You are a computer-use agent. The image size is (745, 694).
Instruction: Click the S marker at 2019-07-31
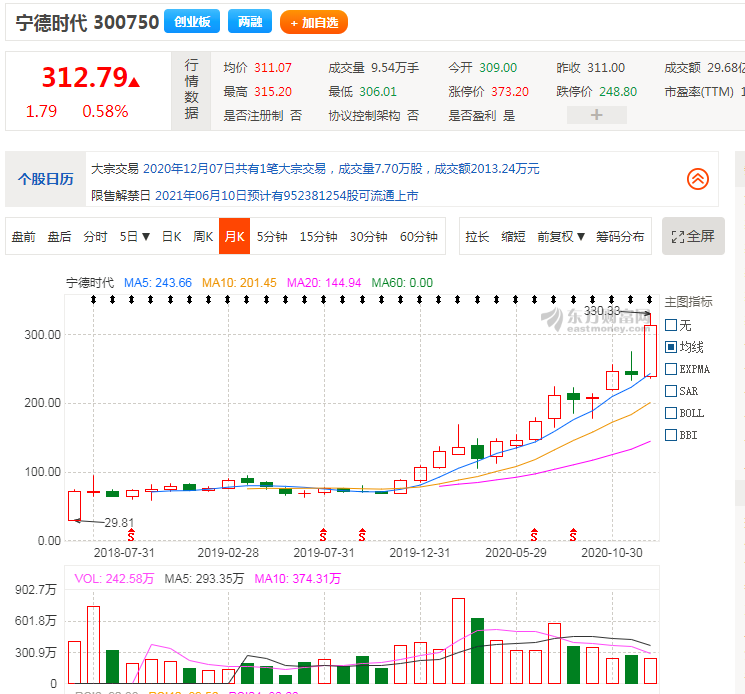pos(323,535)
